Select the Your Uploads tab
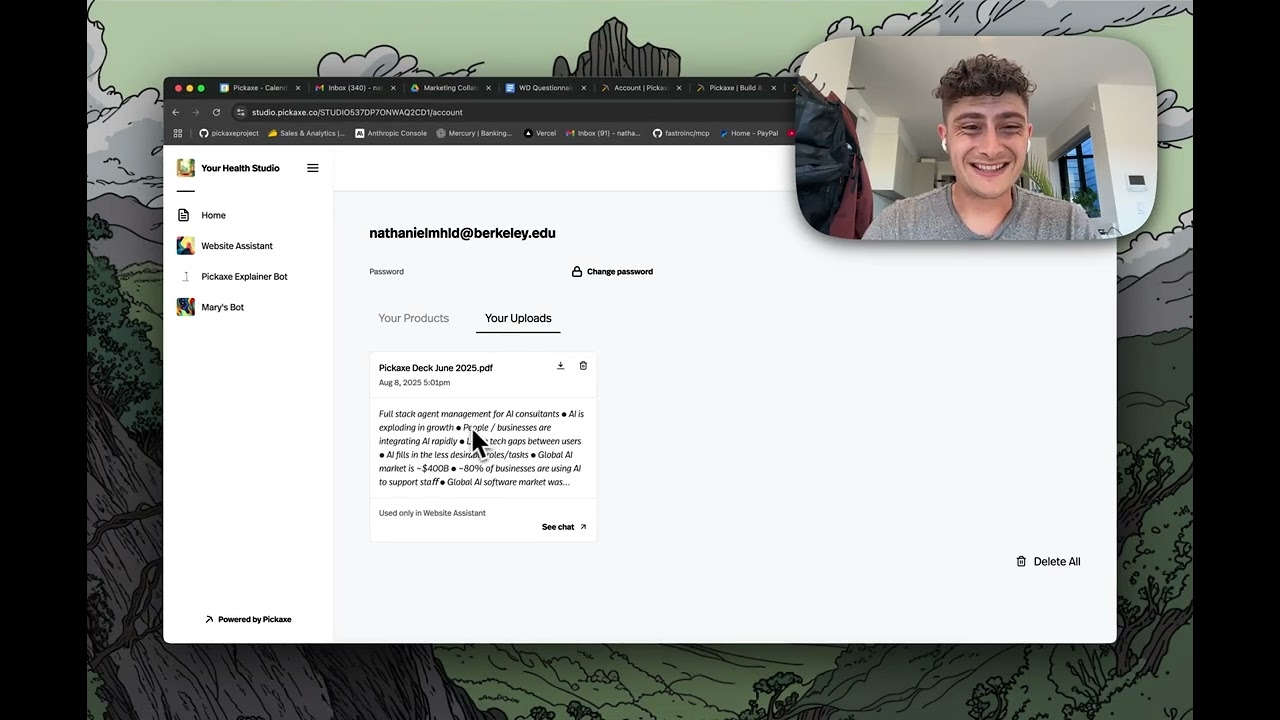This screenshot has height=720, width=1280. coord(518,318)
